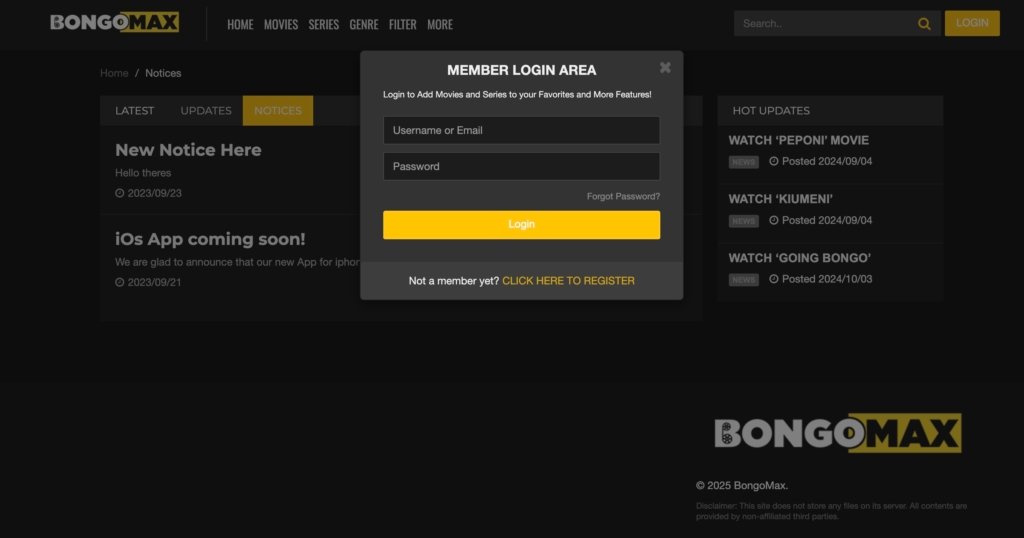Focus the Password field

521,166
